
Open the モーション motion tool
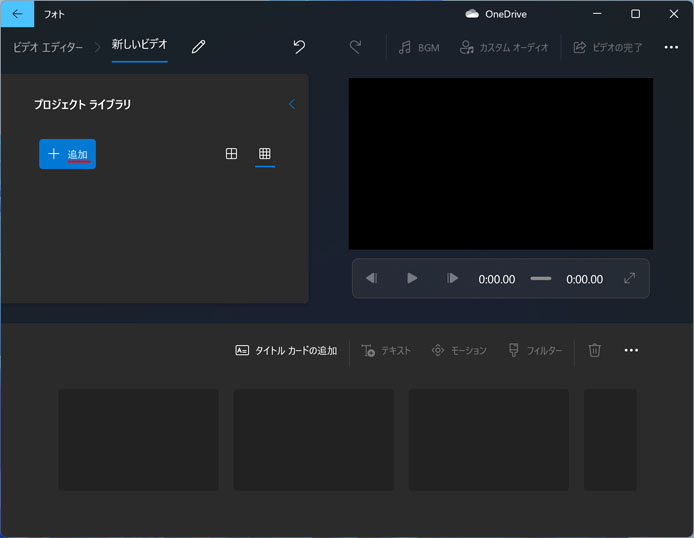[x=459, y=351]
